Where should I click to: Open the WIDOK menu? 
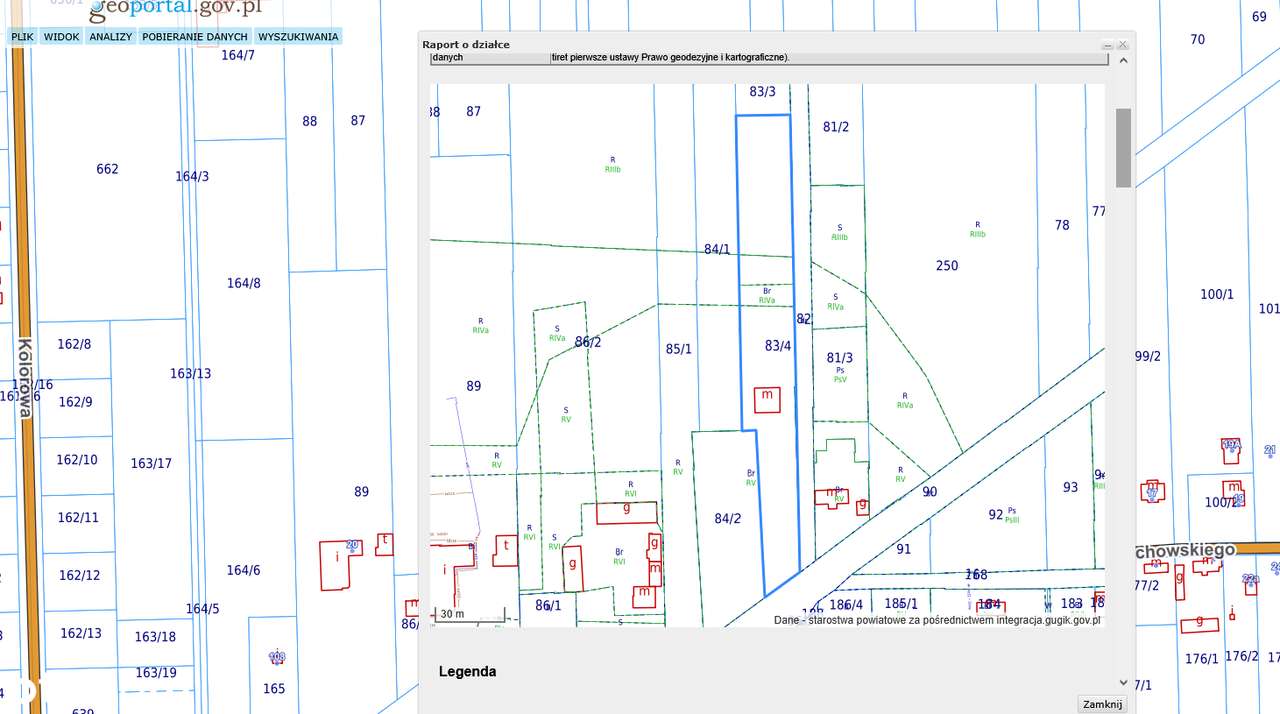click(x=61, y=37)
